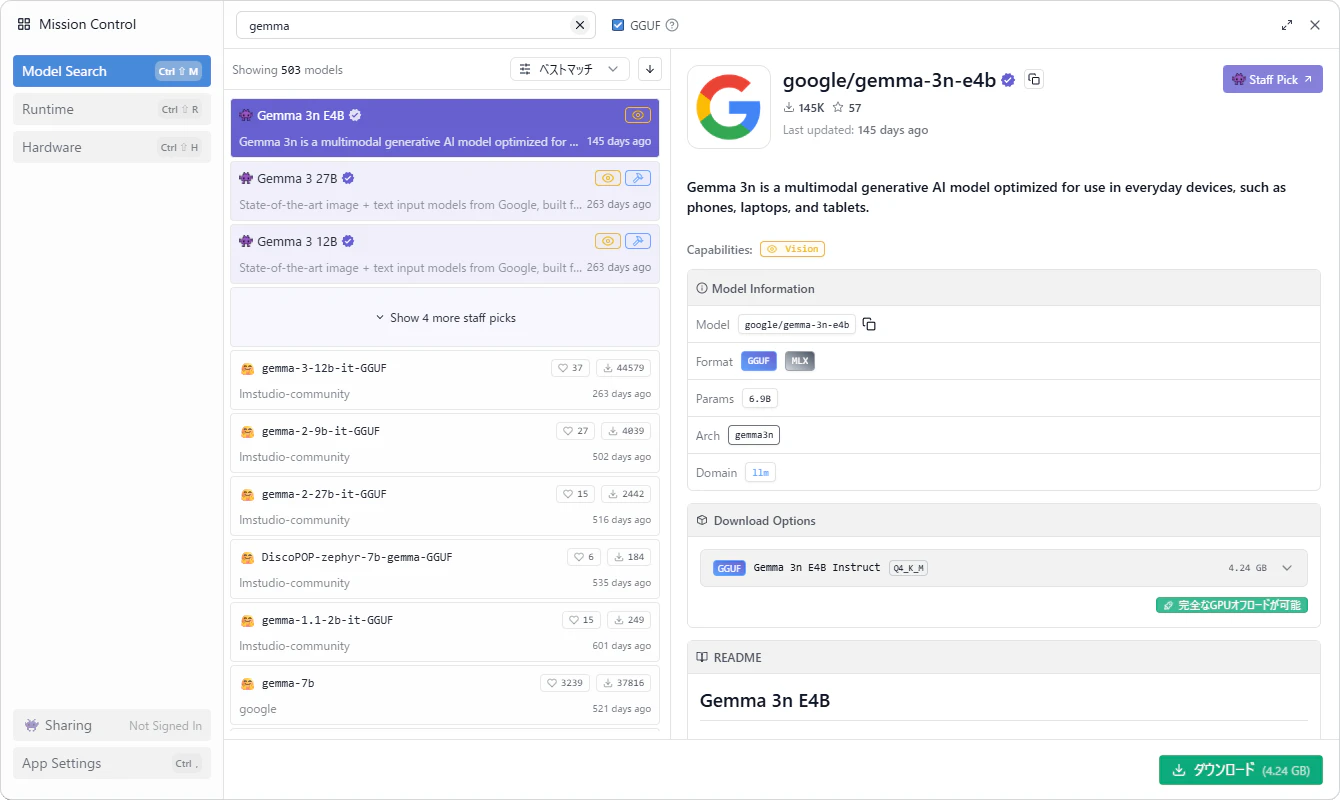Open the gemma-2-27b-it-GGUF result
1340x800 pixels.
click(x=445, y=506)
